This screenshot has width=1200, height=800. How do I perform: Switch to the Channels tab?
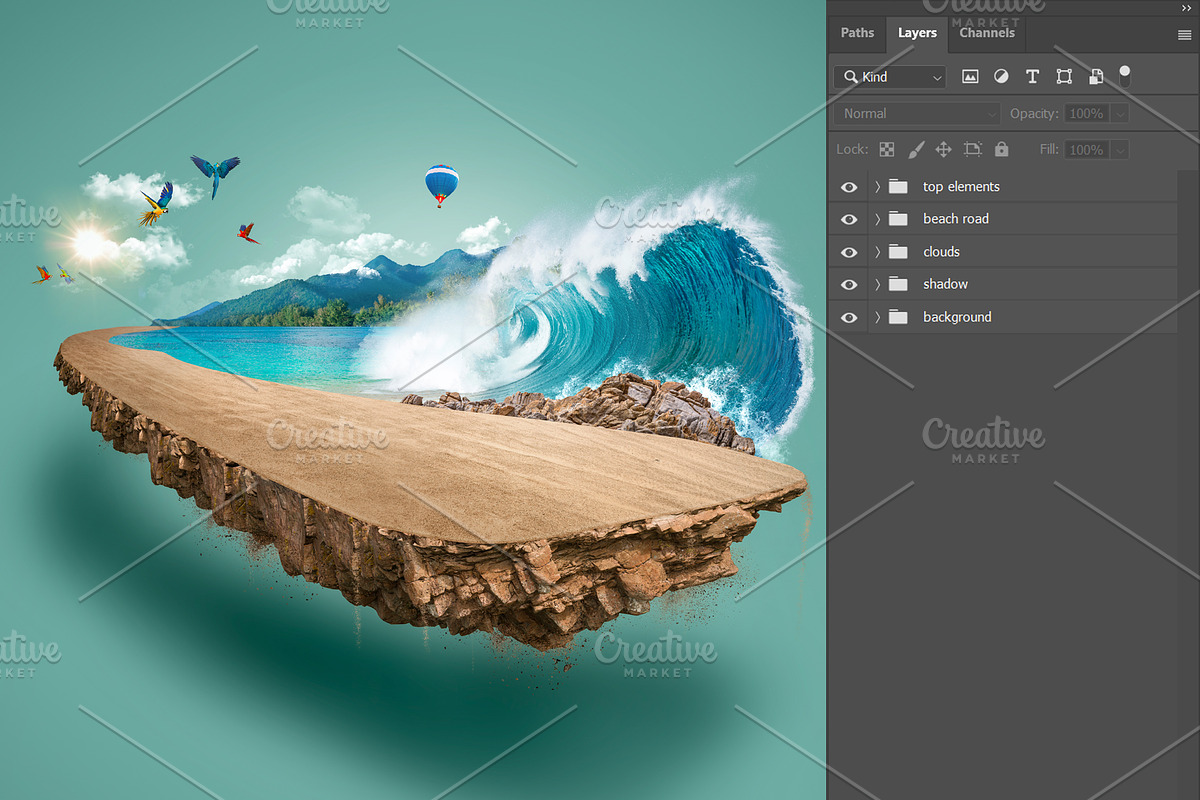coord(987,33)
